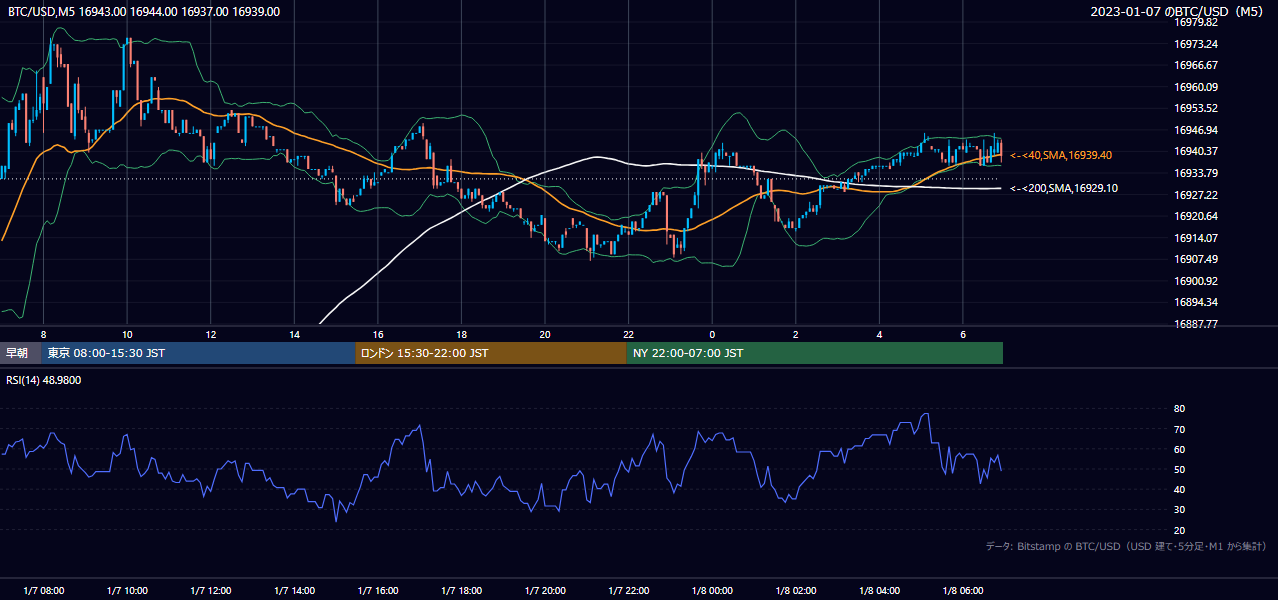Click the price axis label 16920.64
The width and height of the screenshot is (1278, 600).
tap(1196, 216)
